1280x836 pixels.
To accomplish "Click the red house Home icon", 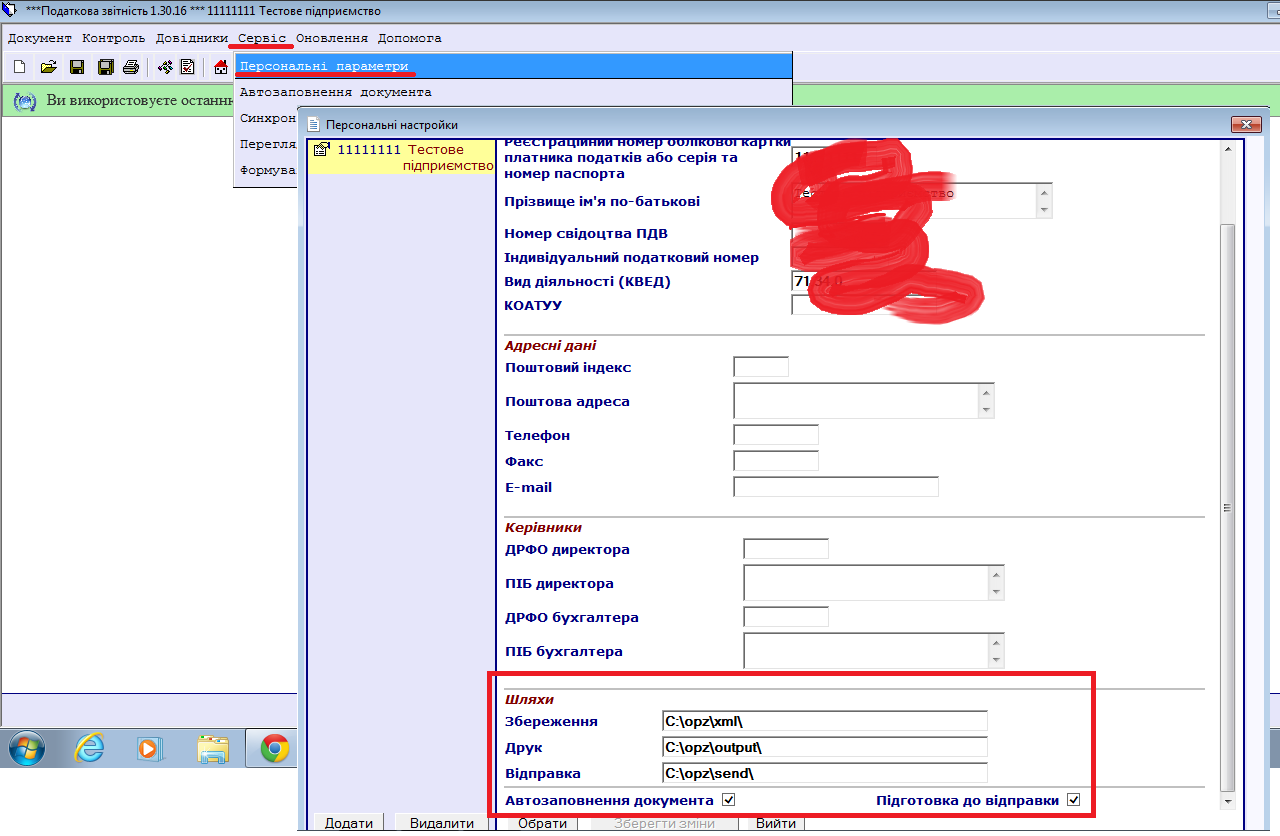I will (x=221, y=67).
